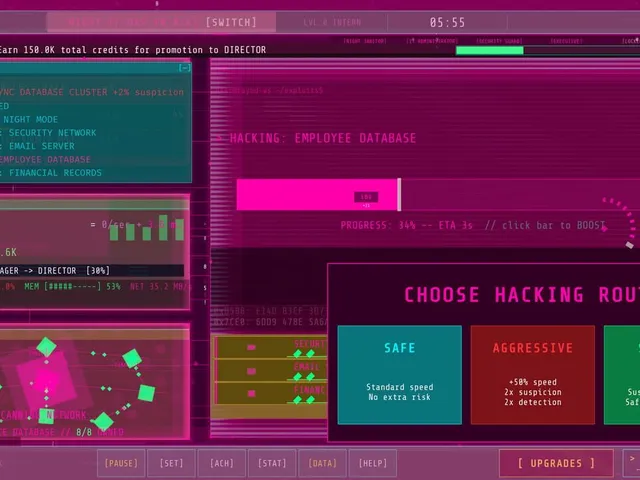This screenshot has width=640, height=480.
Task: Open statistics with the [STAT] button
Action: point(272,463)
